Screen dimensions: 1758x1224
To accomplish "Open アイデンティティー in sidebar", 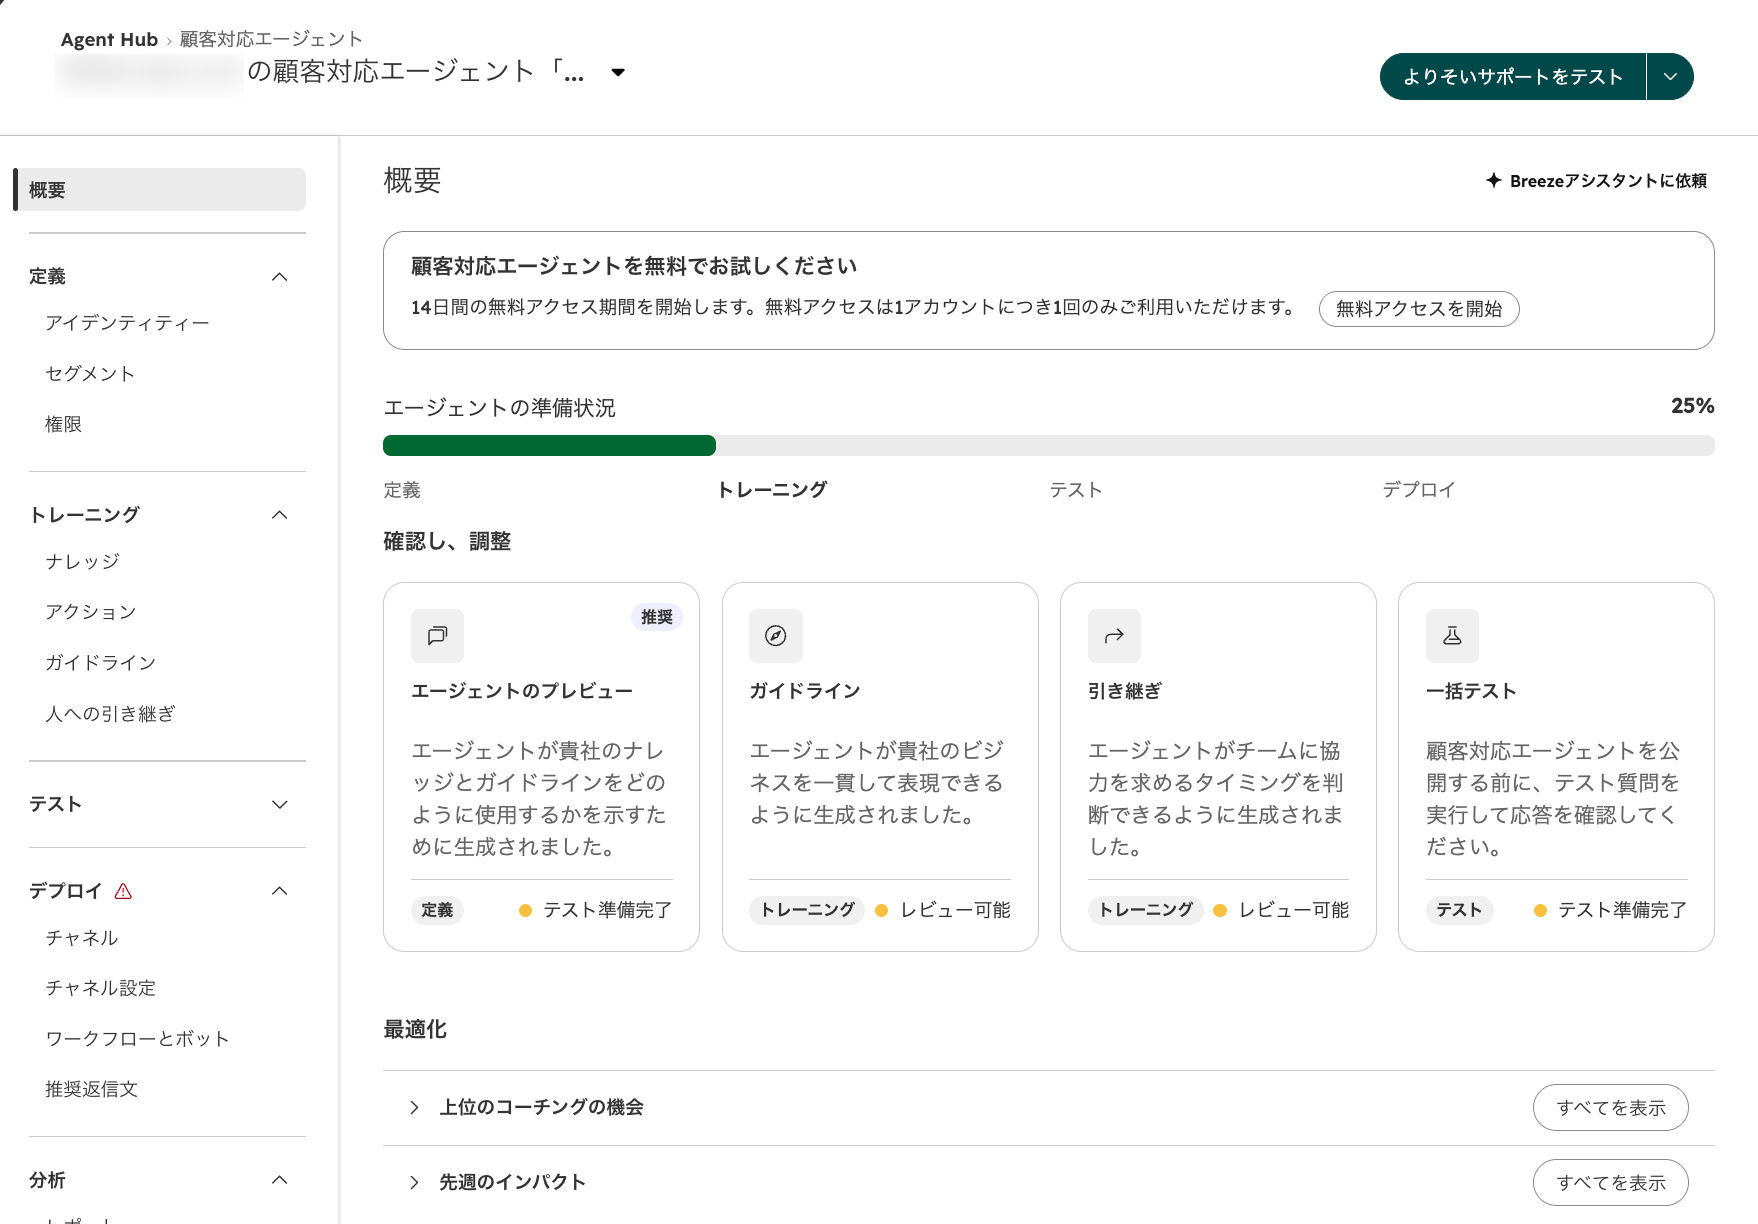I will pos(127,323).
